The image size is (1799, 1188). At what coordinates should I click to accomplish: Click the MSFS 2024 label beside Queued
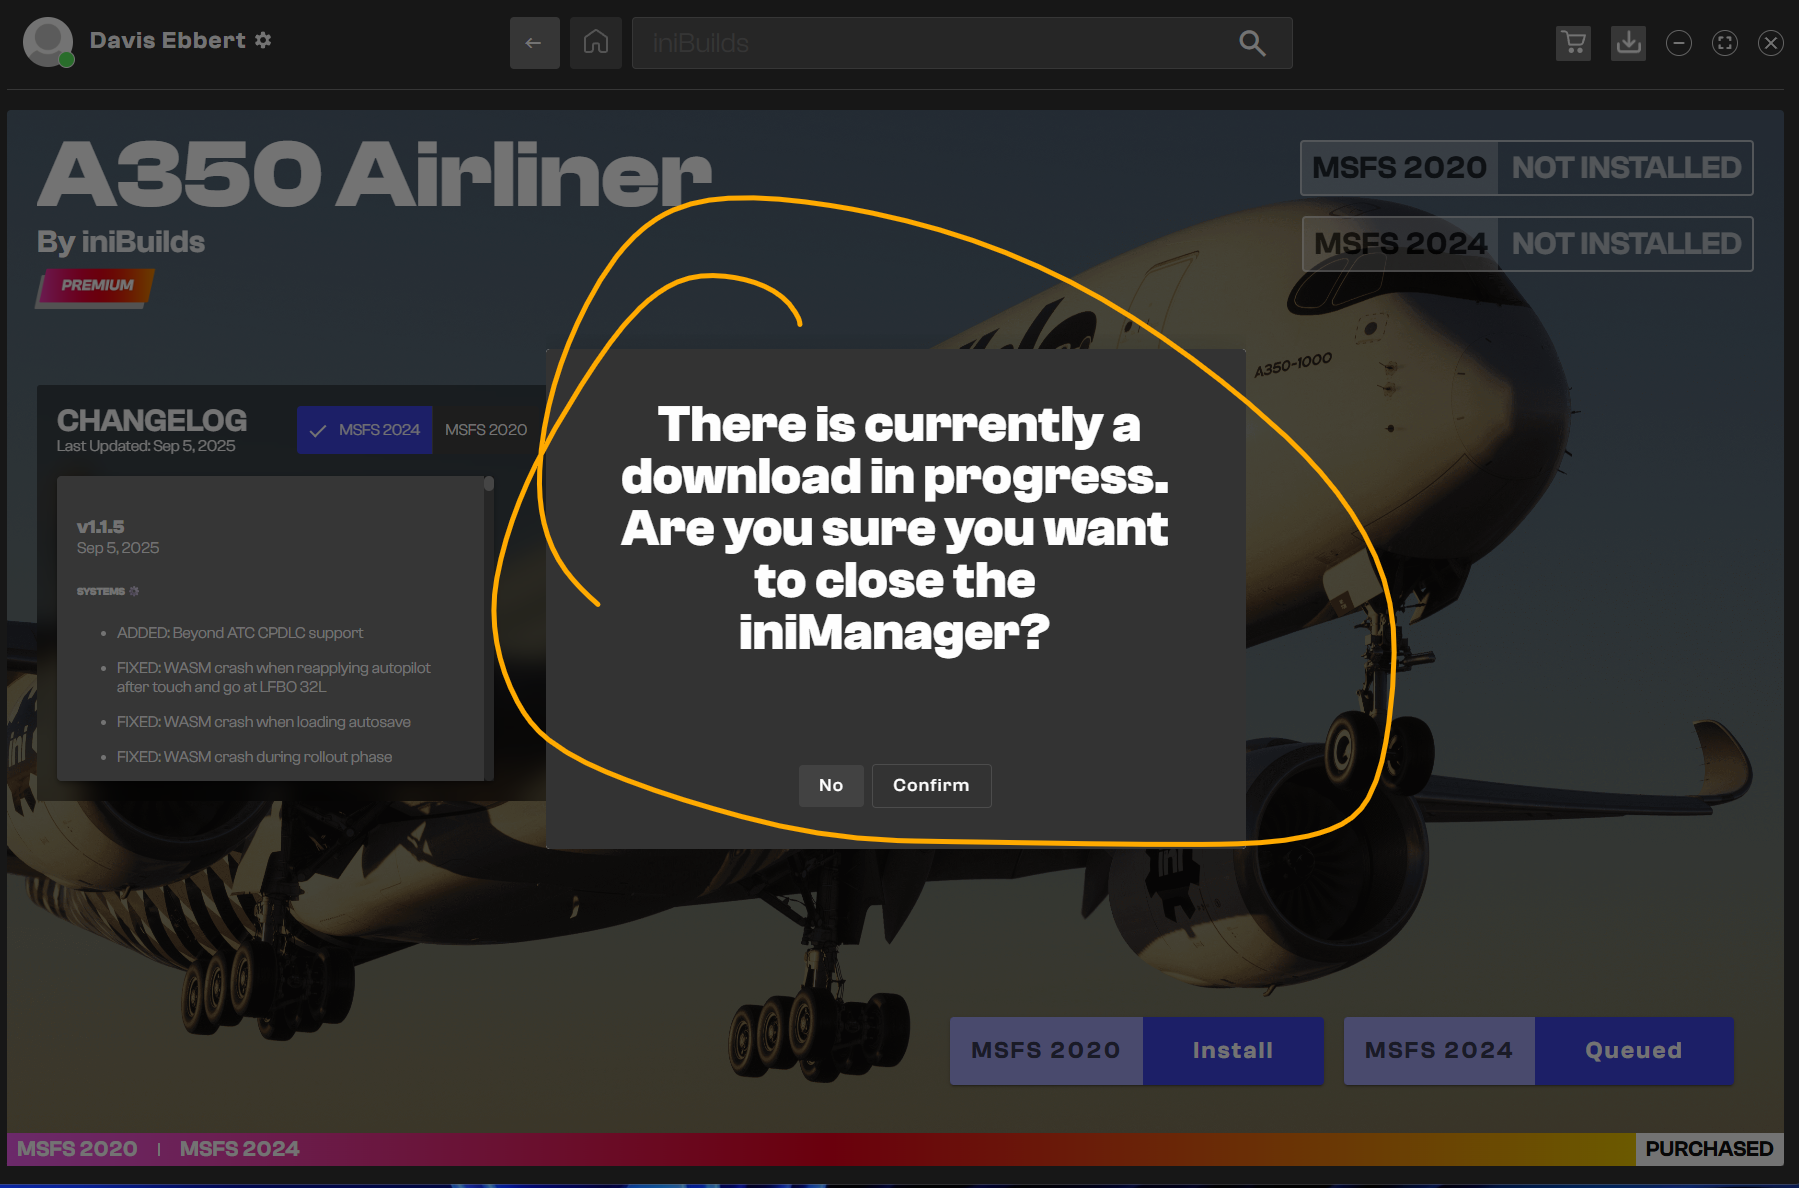click(1439, 1051)
